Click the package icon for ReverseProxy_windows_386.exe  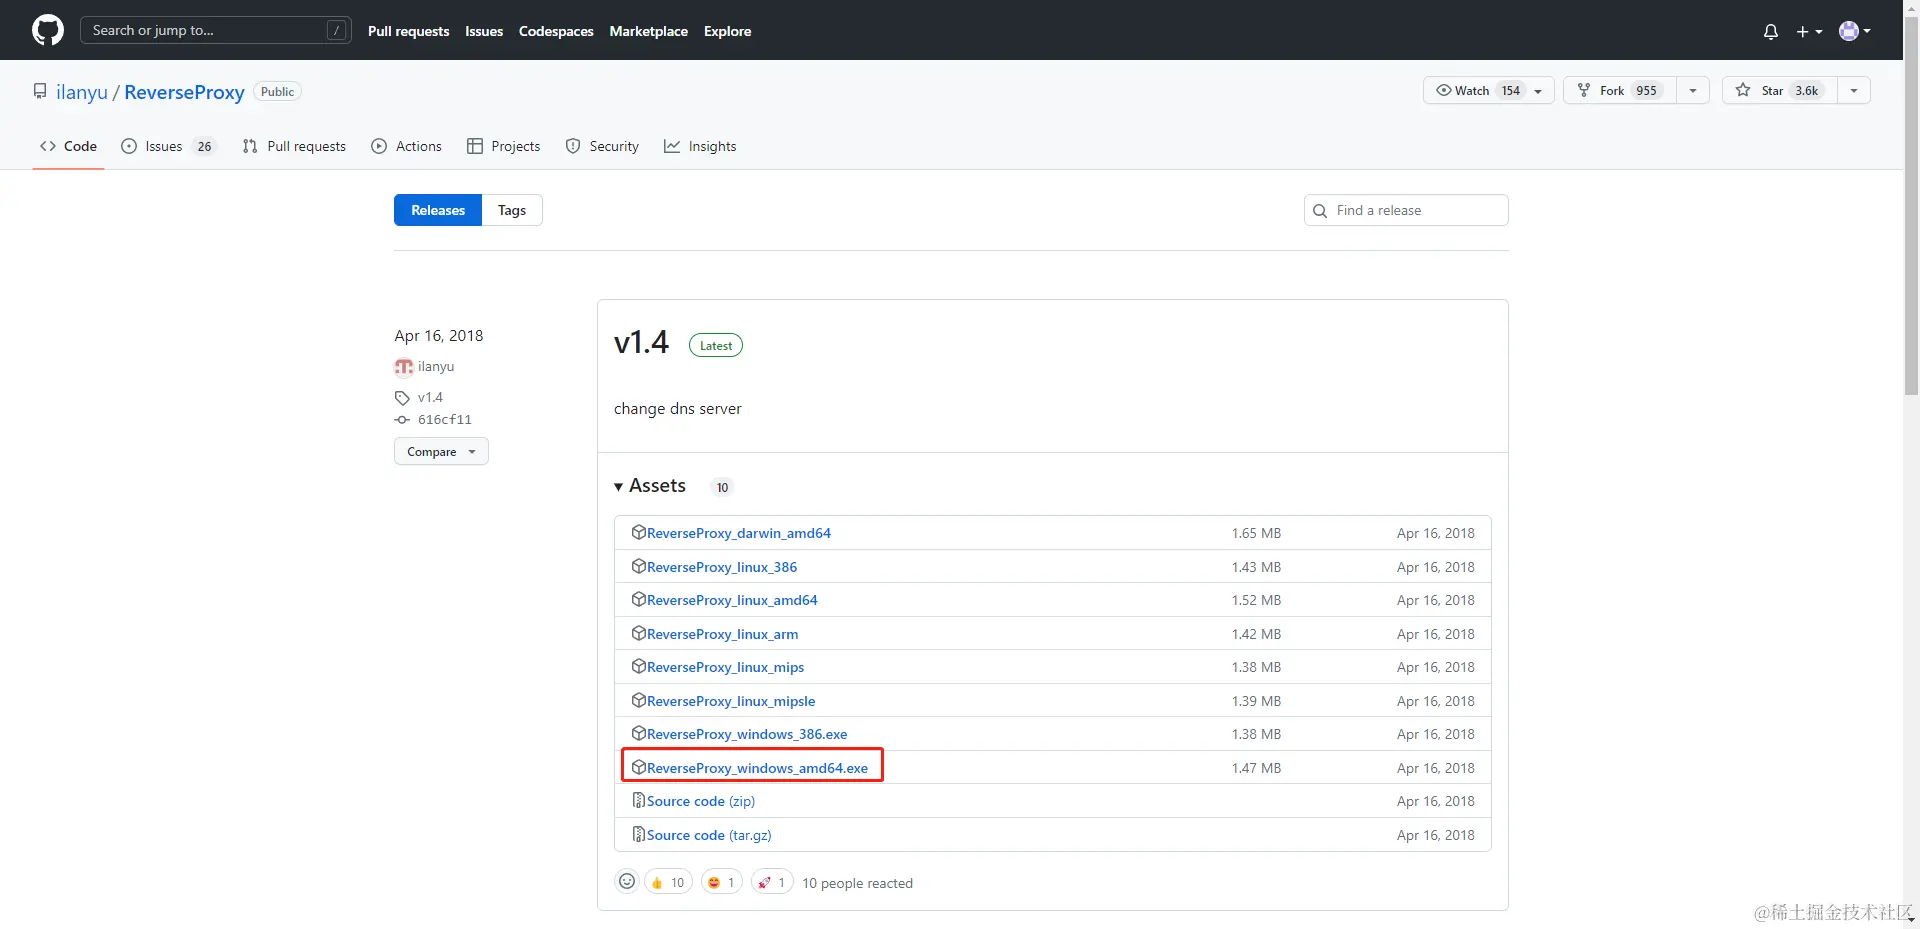click(638, 733)
